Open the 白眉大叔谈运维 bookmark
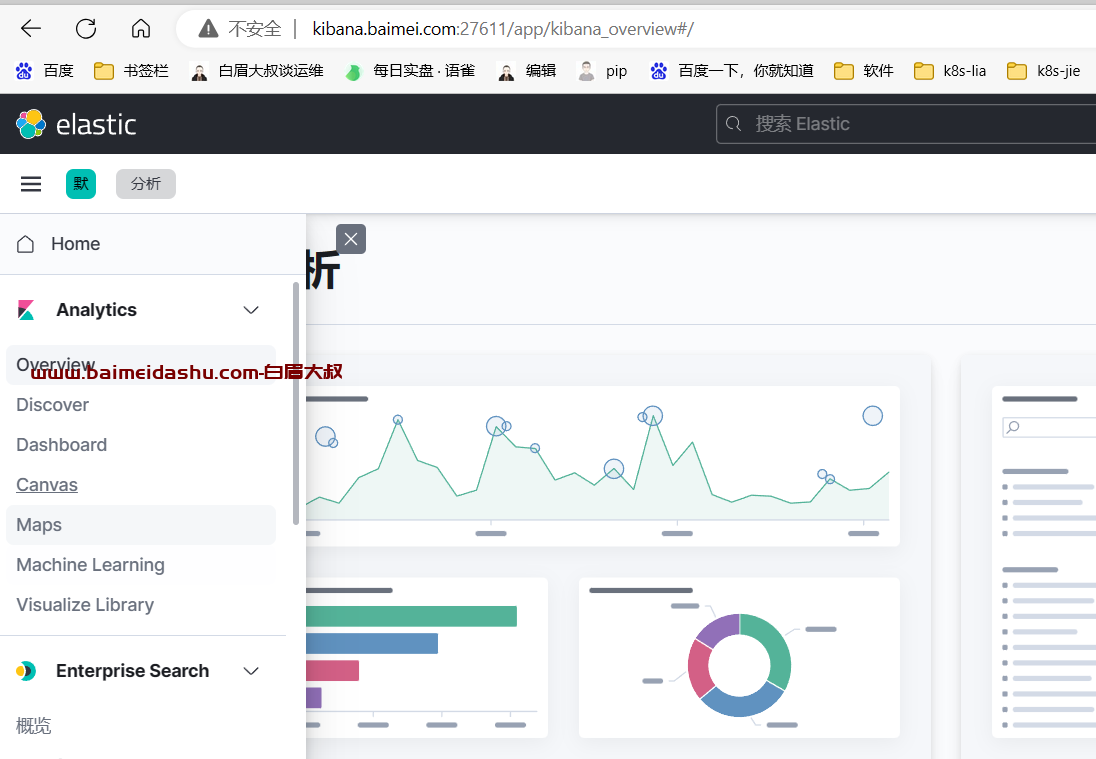 pos(257,71)
